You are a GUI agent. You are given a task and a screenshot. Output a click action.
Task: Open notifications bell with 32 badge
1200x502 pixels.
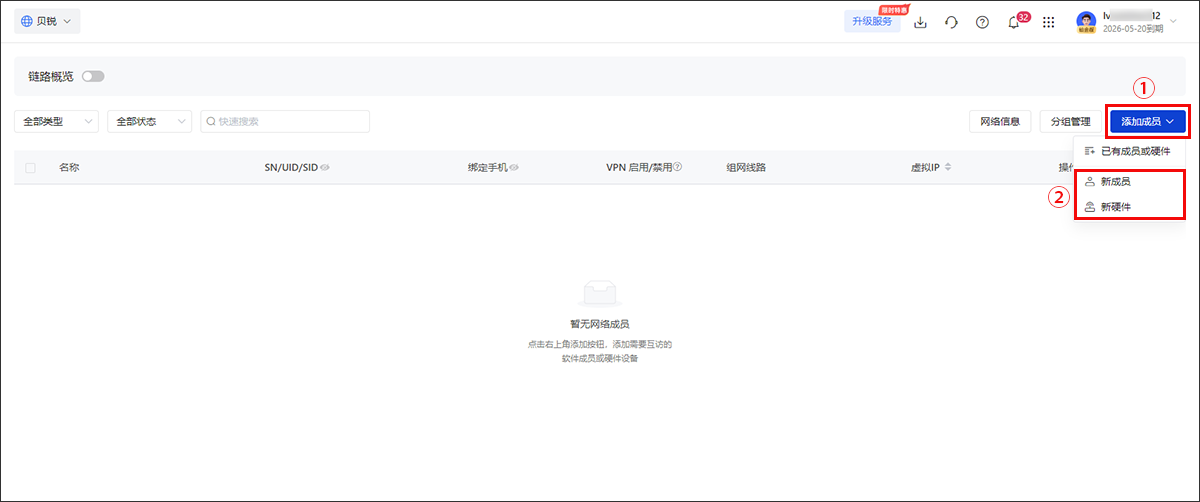pos(1014,22)
